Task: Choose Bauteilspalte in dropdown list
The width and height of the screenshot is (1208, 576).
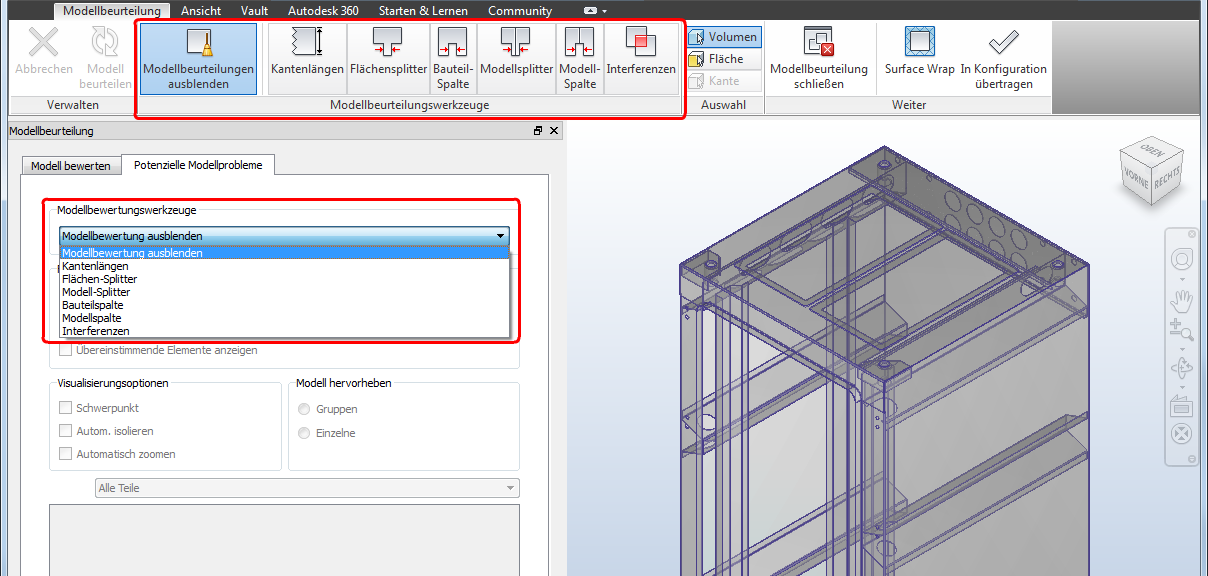Action: (x=284, y=305)
